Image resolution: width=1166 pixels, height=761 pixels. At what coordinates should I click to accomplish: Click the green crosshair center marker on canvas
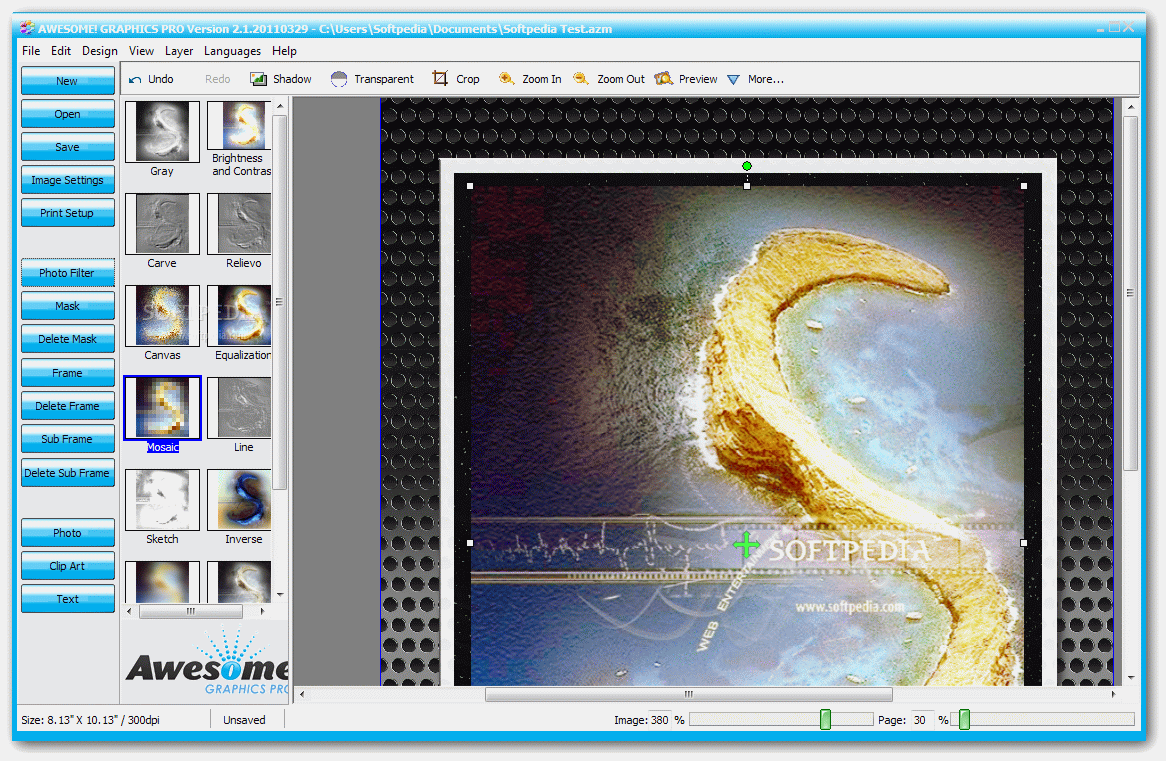coord(746,545)
